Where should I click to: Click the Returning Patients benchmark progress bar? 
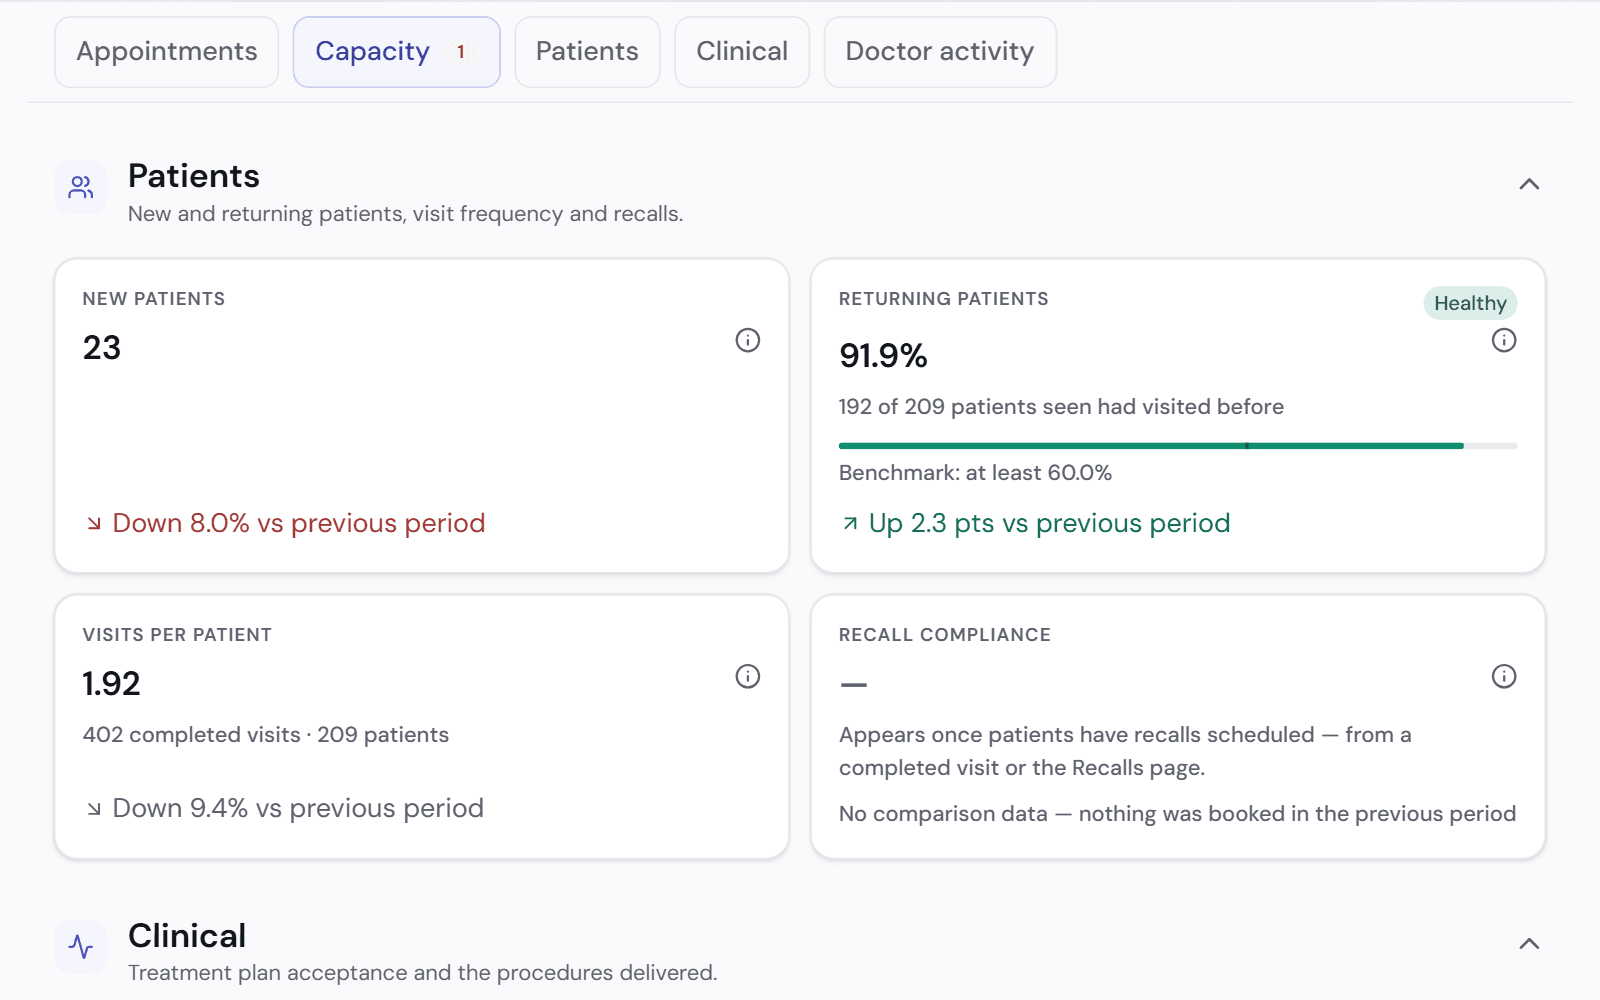(1178, 446)
